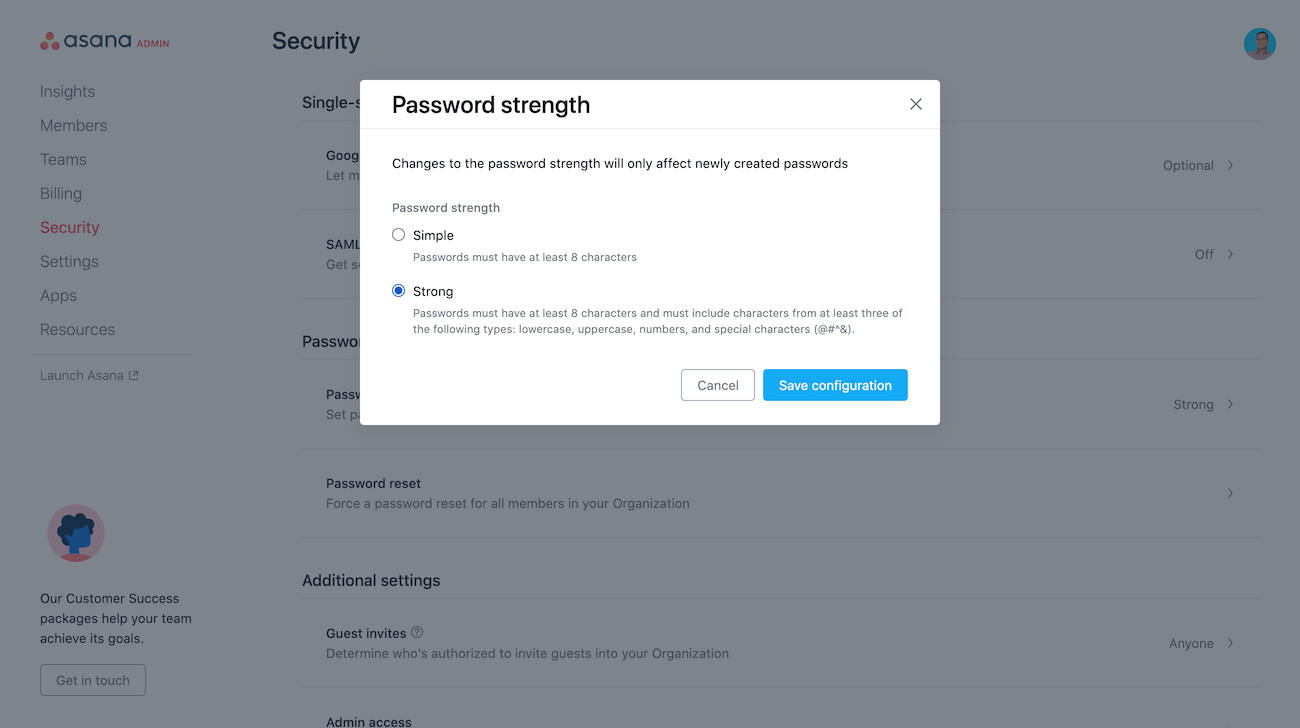The width and height of the screenshot is (1300, 728).
Task: Cancel the password strength changes
Action: [717, 385]
